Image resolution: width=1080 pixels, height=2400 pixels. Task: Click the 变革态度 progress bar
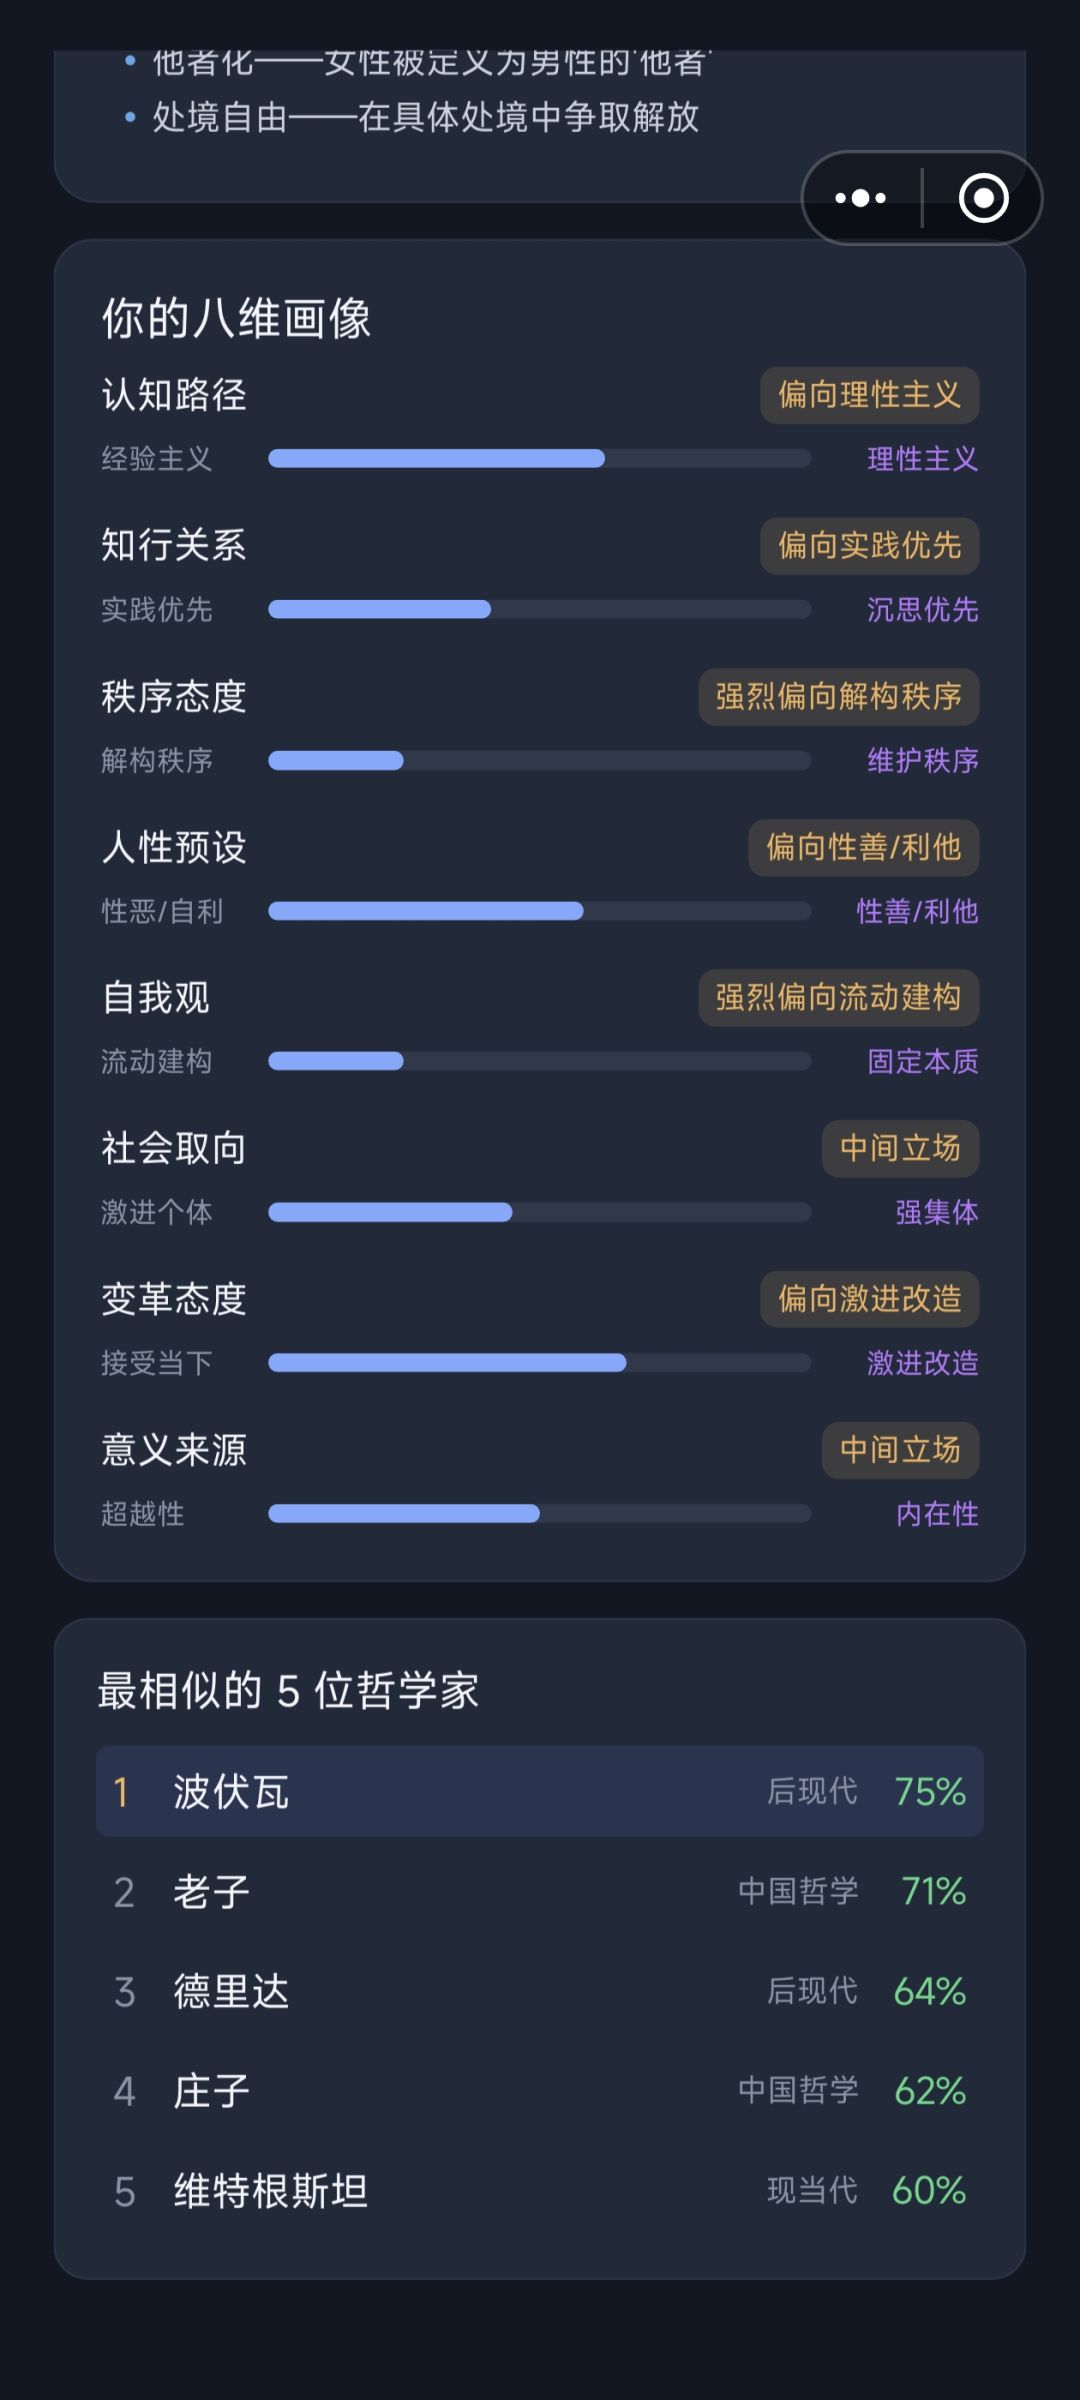point(540,1363)
